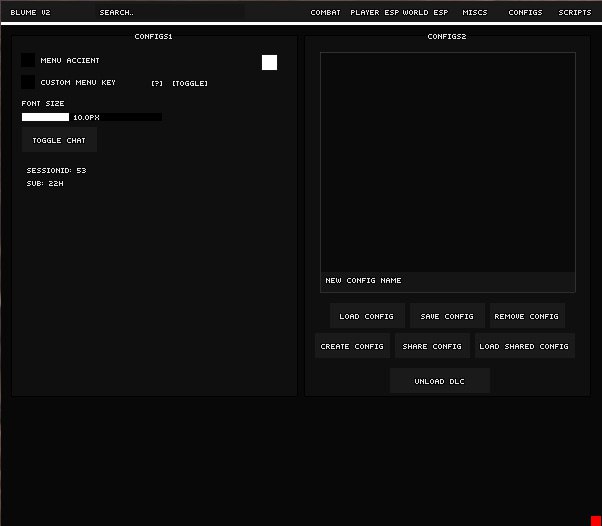This screenshot has height=526, width=602.
Task: Click the Load Config button
Action: tap(367, 316)
